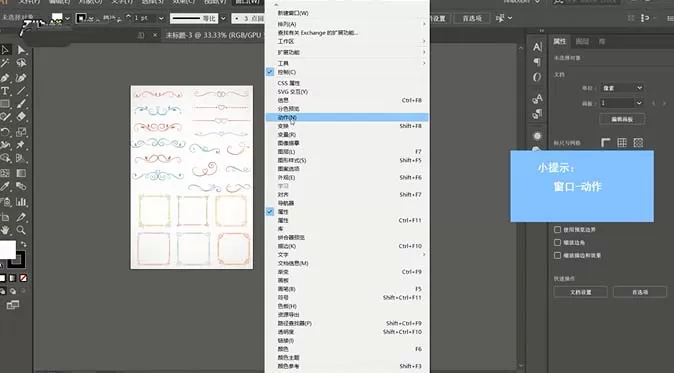
Task: Select the Rectangle tool
Action: (5, 104)
